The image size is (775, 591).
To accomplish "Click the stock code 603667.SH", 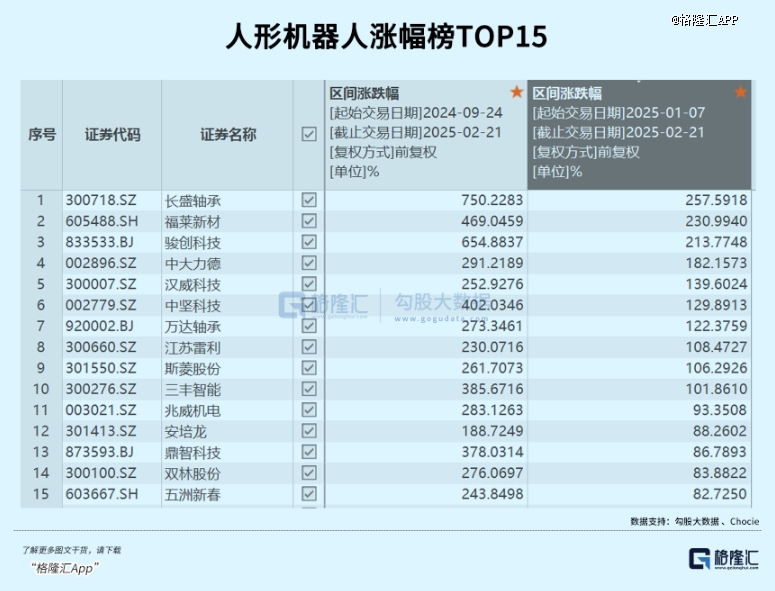I will [102, 494].
